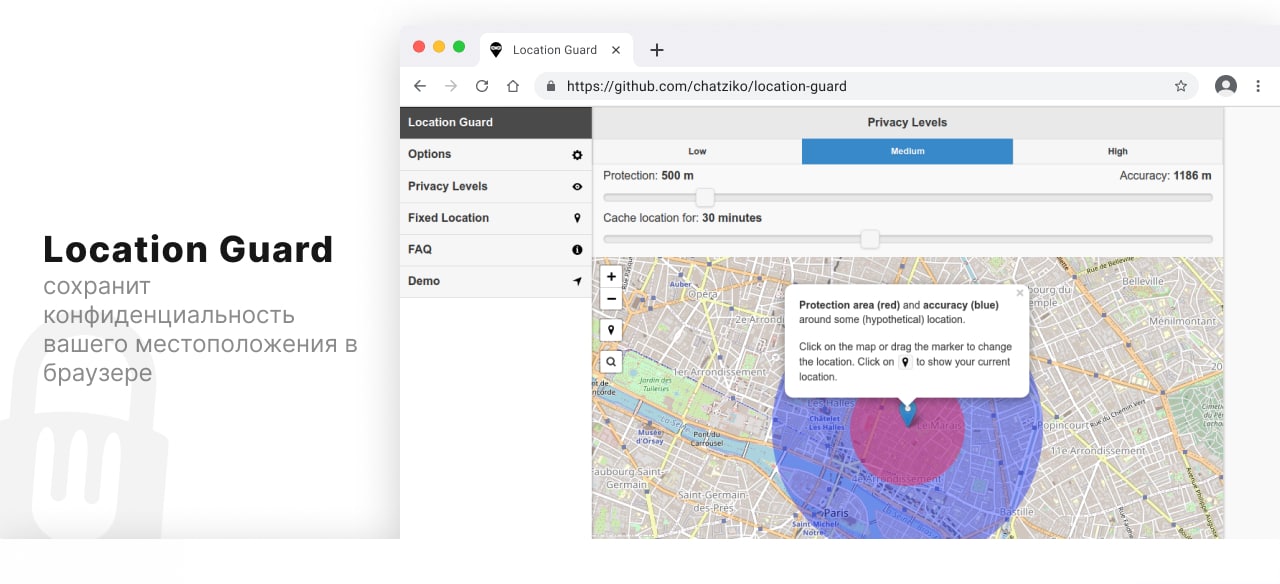Viewport: 1280px width, 584px height.
Task: Open the FAQ sidebar item
Action: point(495,249)
